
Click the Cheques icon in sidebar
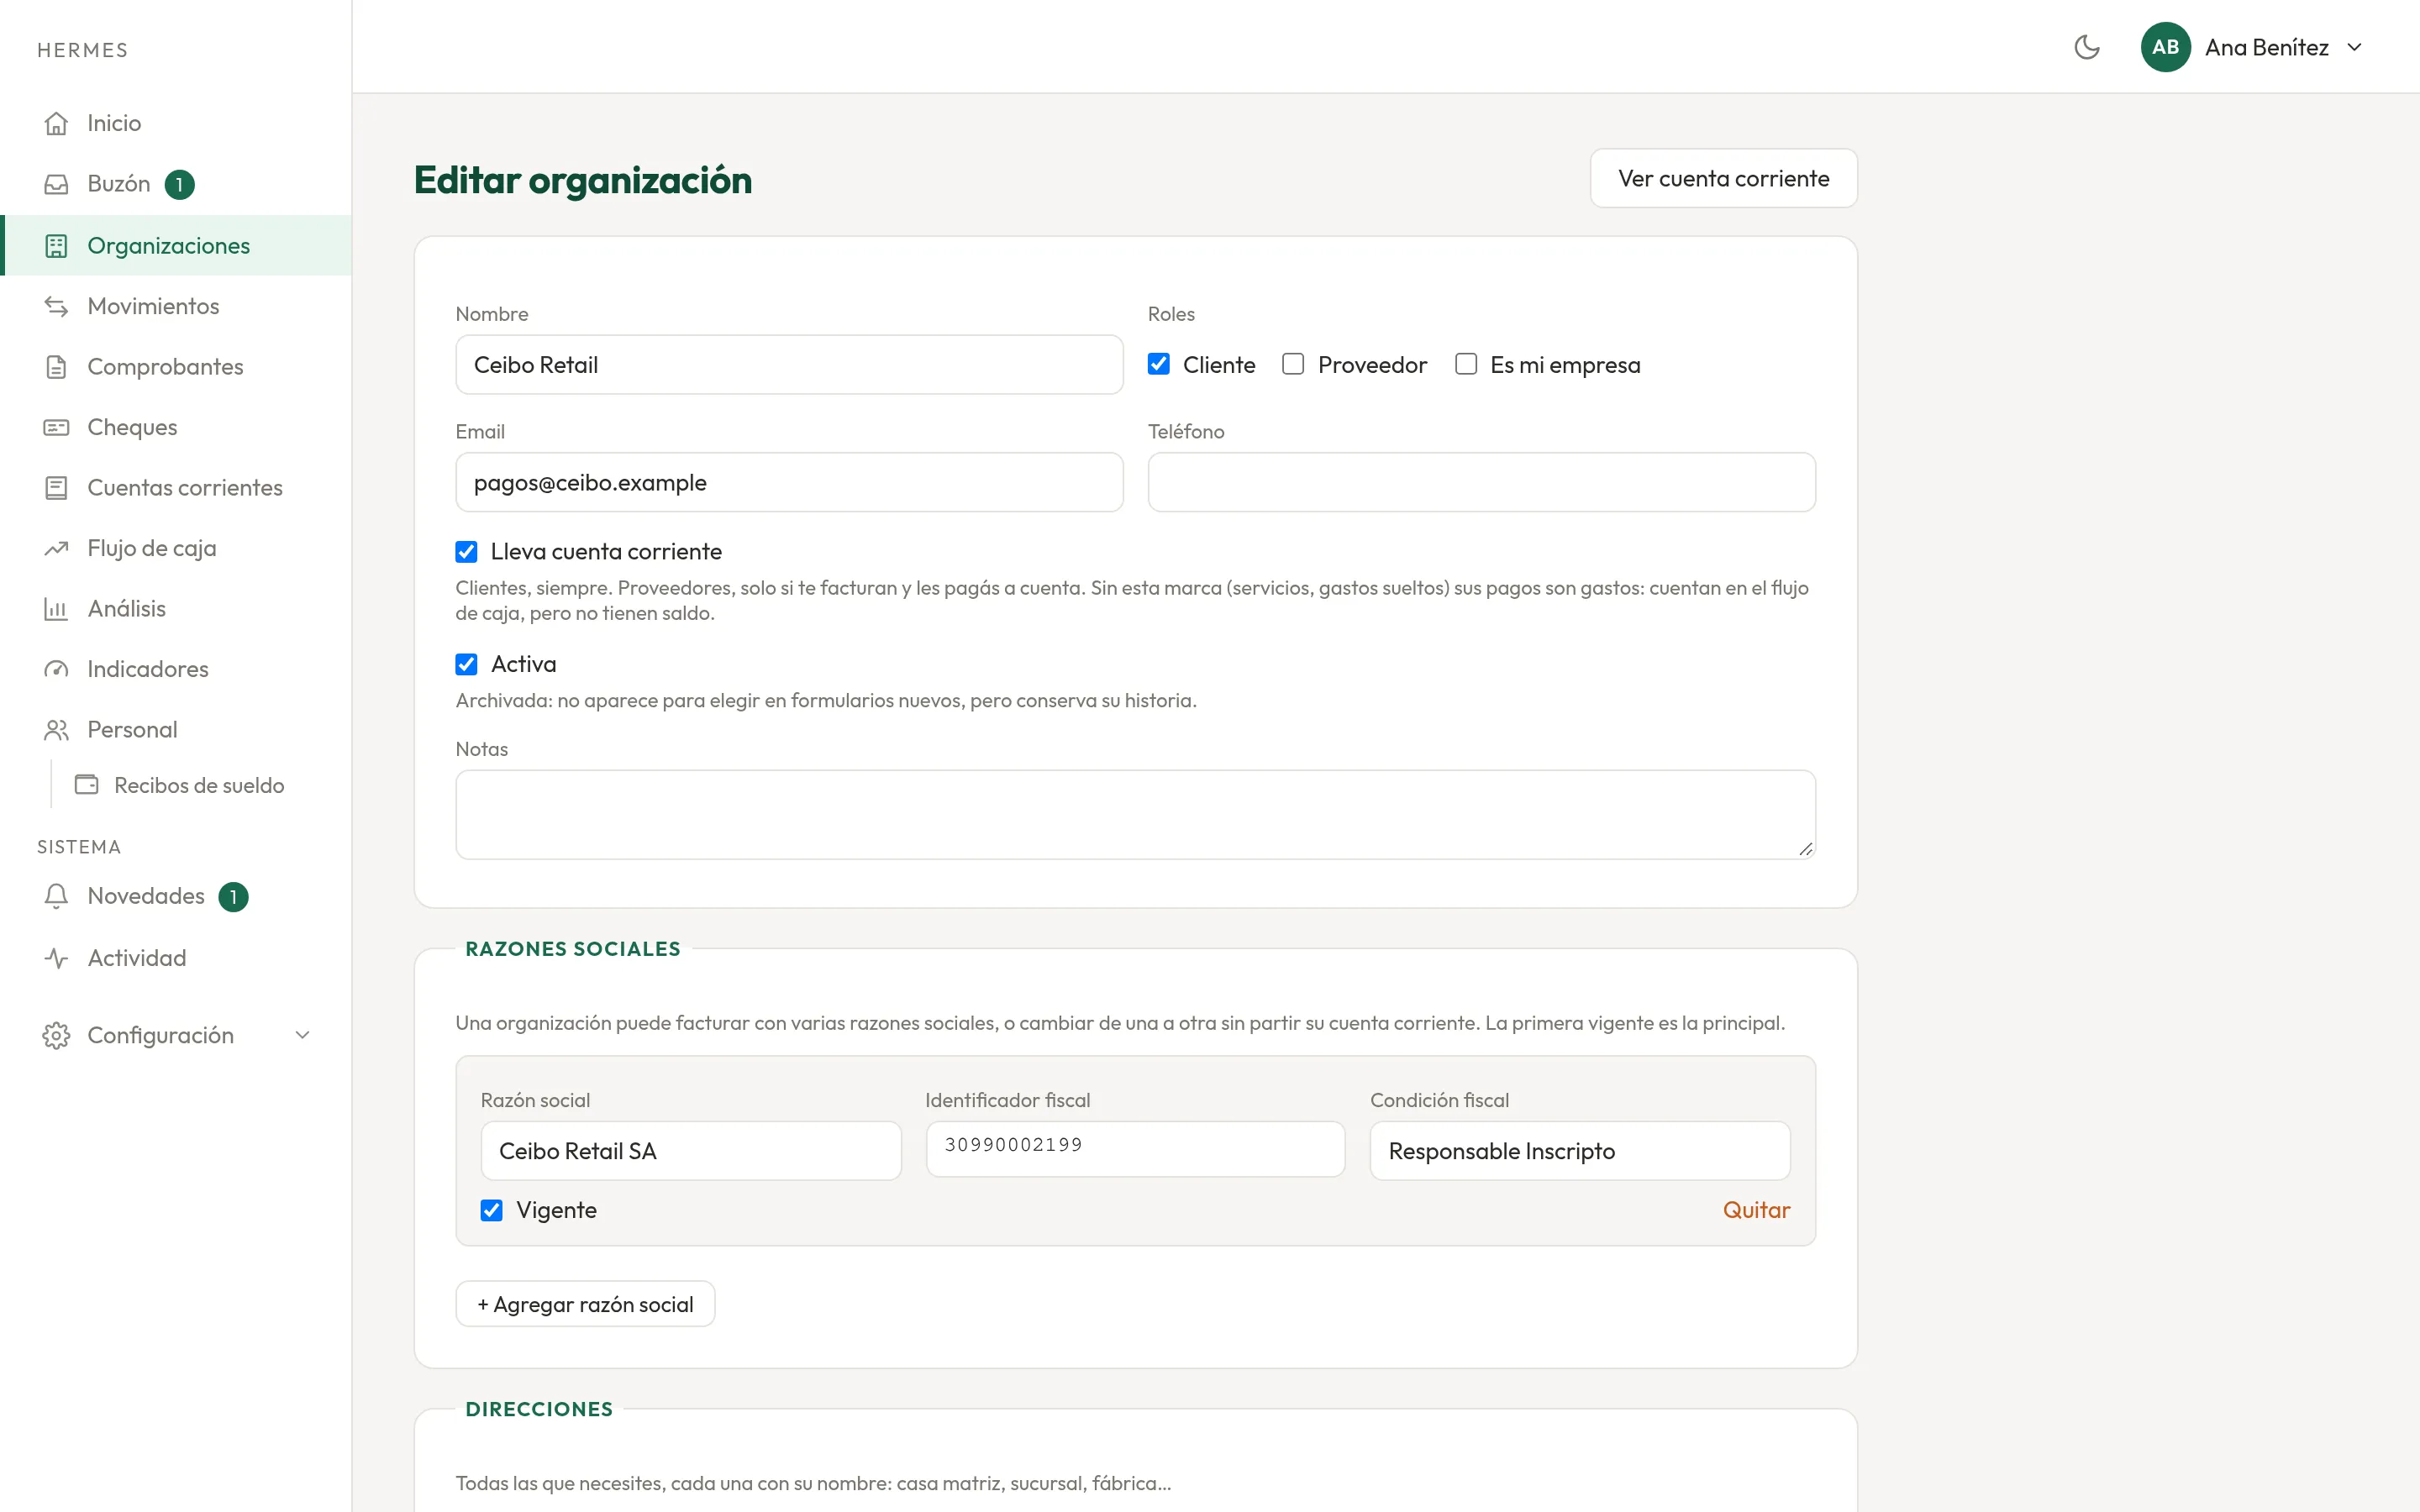(56, 427)
